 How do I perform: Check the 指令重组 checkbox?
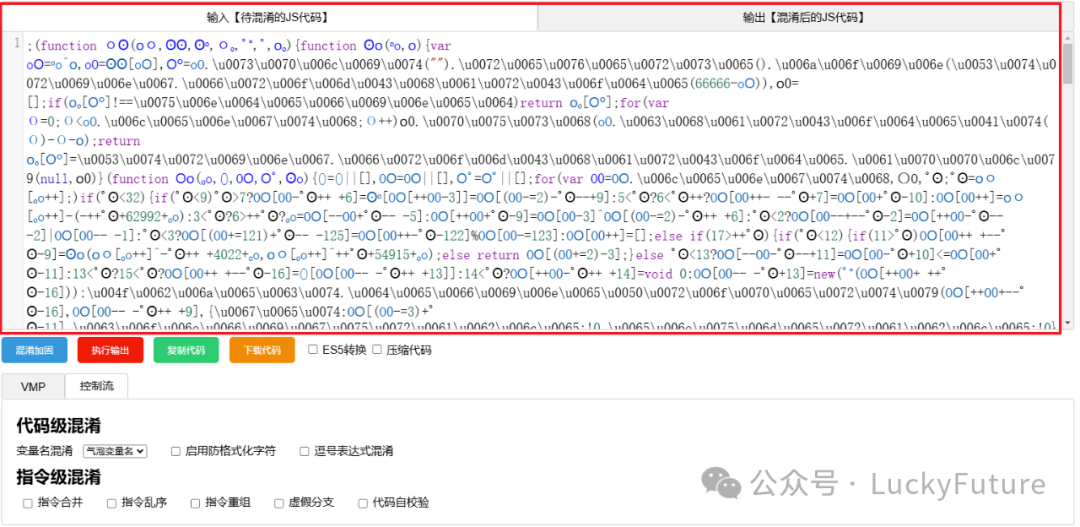(196, 503)
